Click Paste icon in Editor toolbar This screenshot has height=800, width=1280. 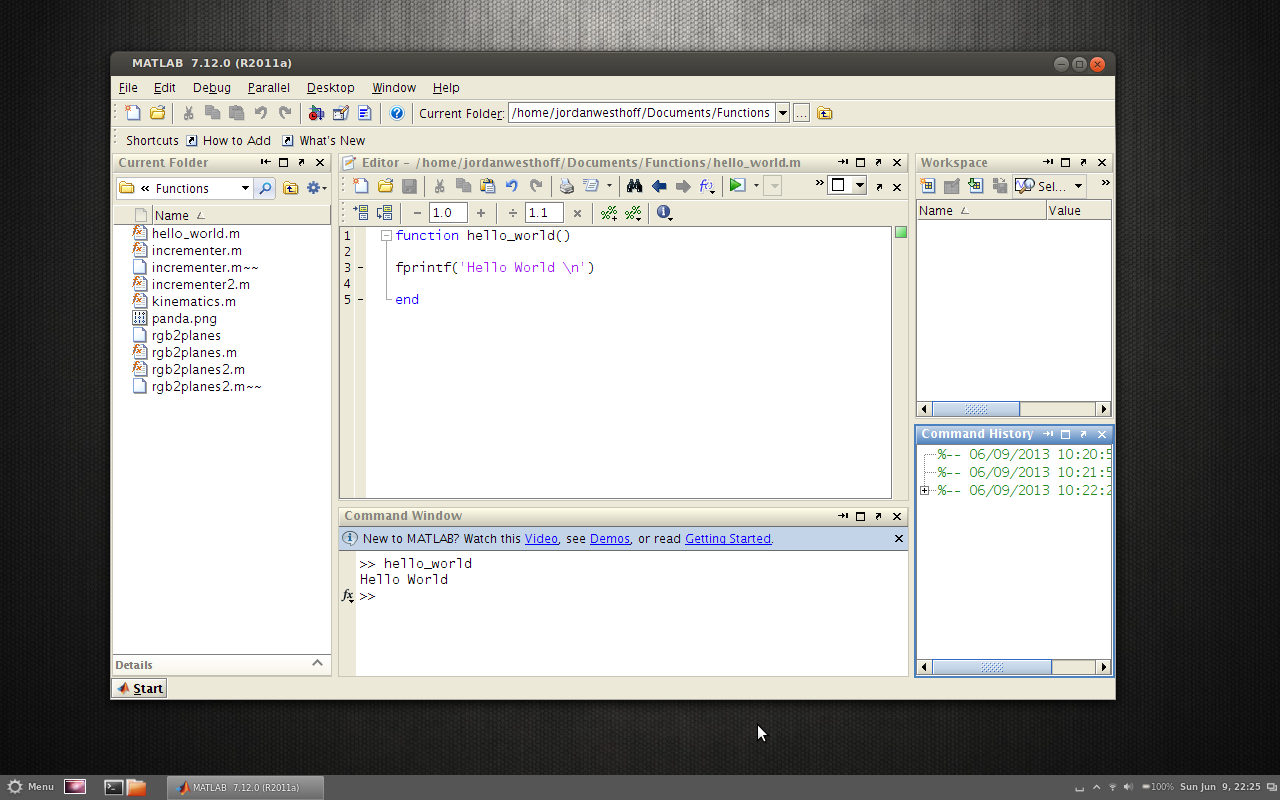pos(487,186)
